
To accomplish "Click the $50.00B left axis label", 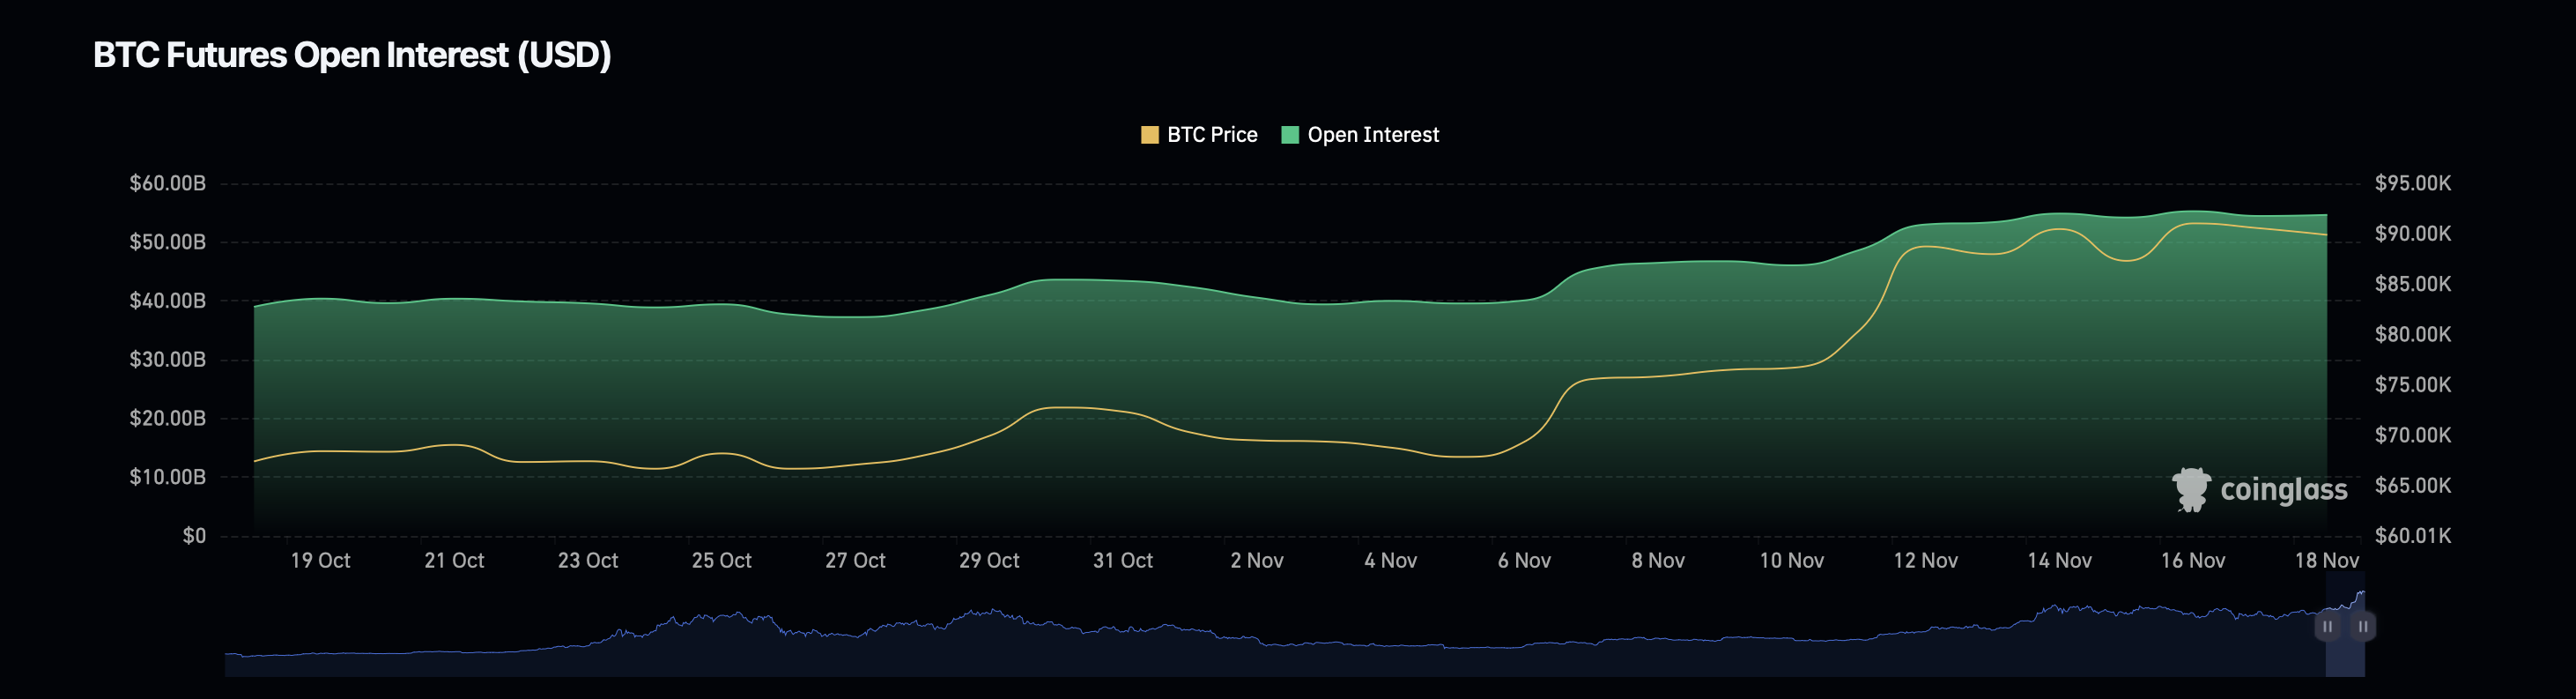I will [168, 242].
